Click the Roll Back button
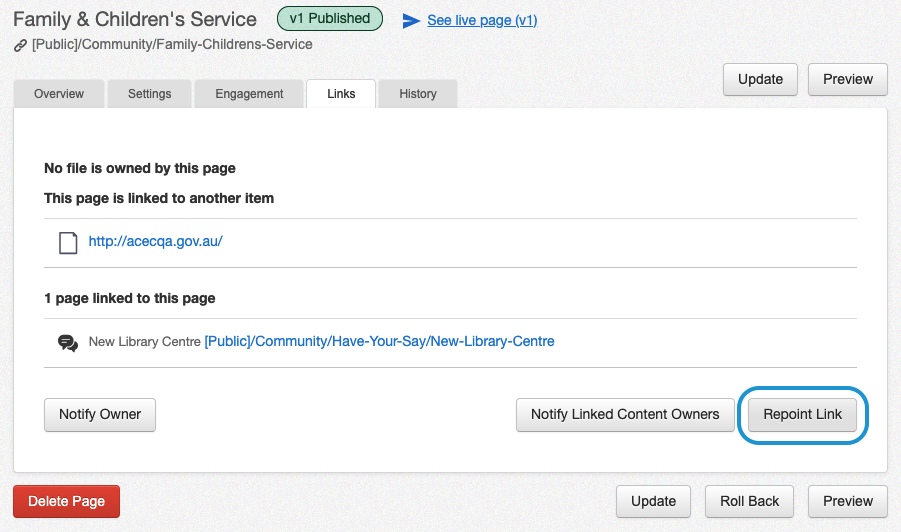Image resolution: width=901 pixels, height=532 pixels. click(749, 501)
